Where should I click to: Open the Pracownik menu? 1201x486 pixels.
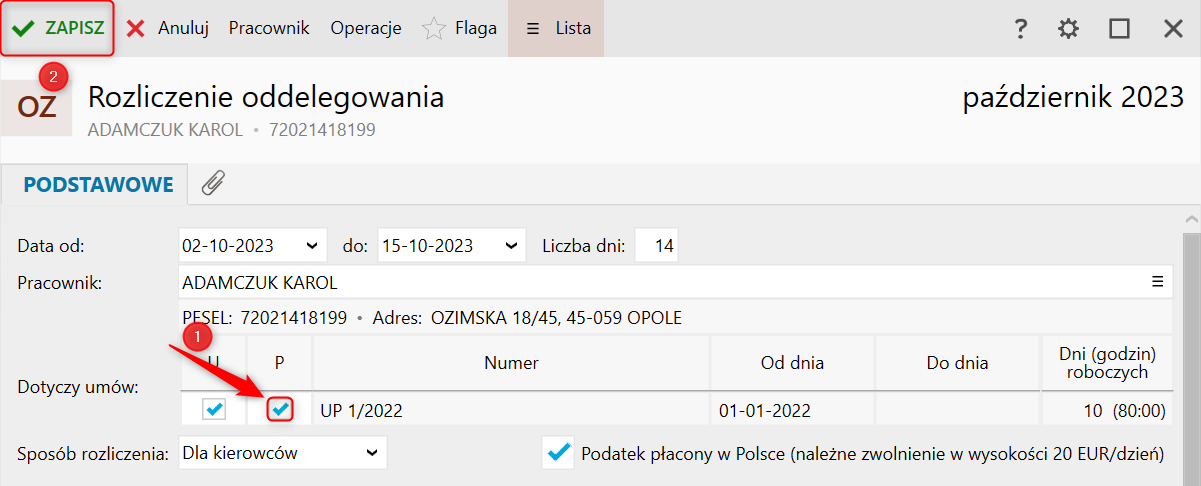pos(269,28)
